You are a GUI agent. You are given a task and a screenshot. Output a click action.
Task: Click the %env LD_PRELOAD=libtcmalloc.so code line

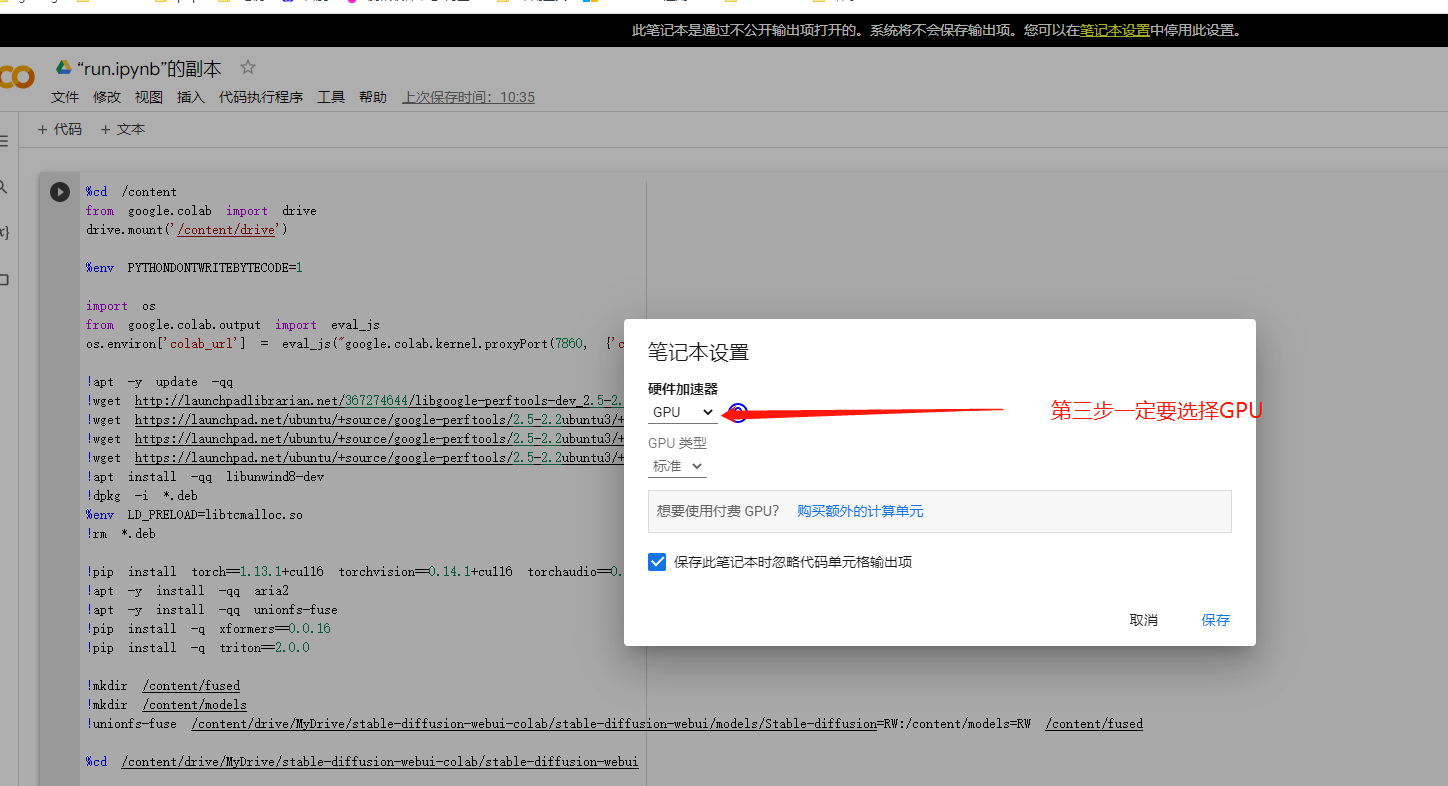coord(194,515)
